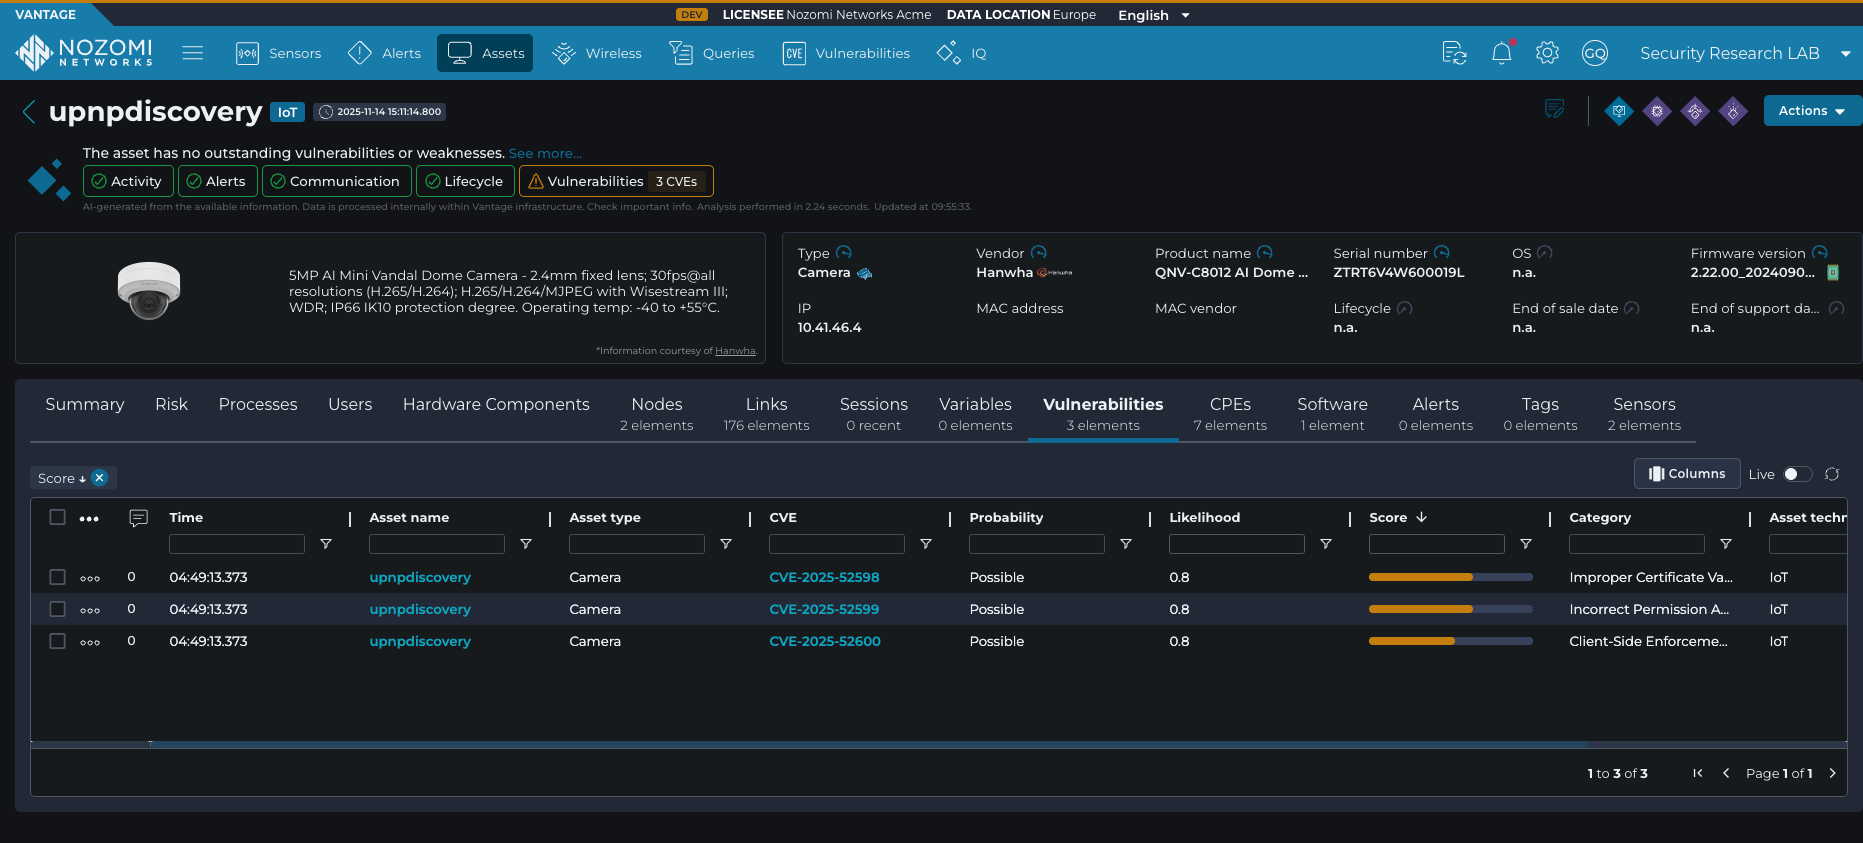Switch to the Risk tab

[x=171, y=404]
